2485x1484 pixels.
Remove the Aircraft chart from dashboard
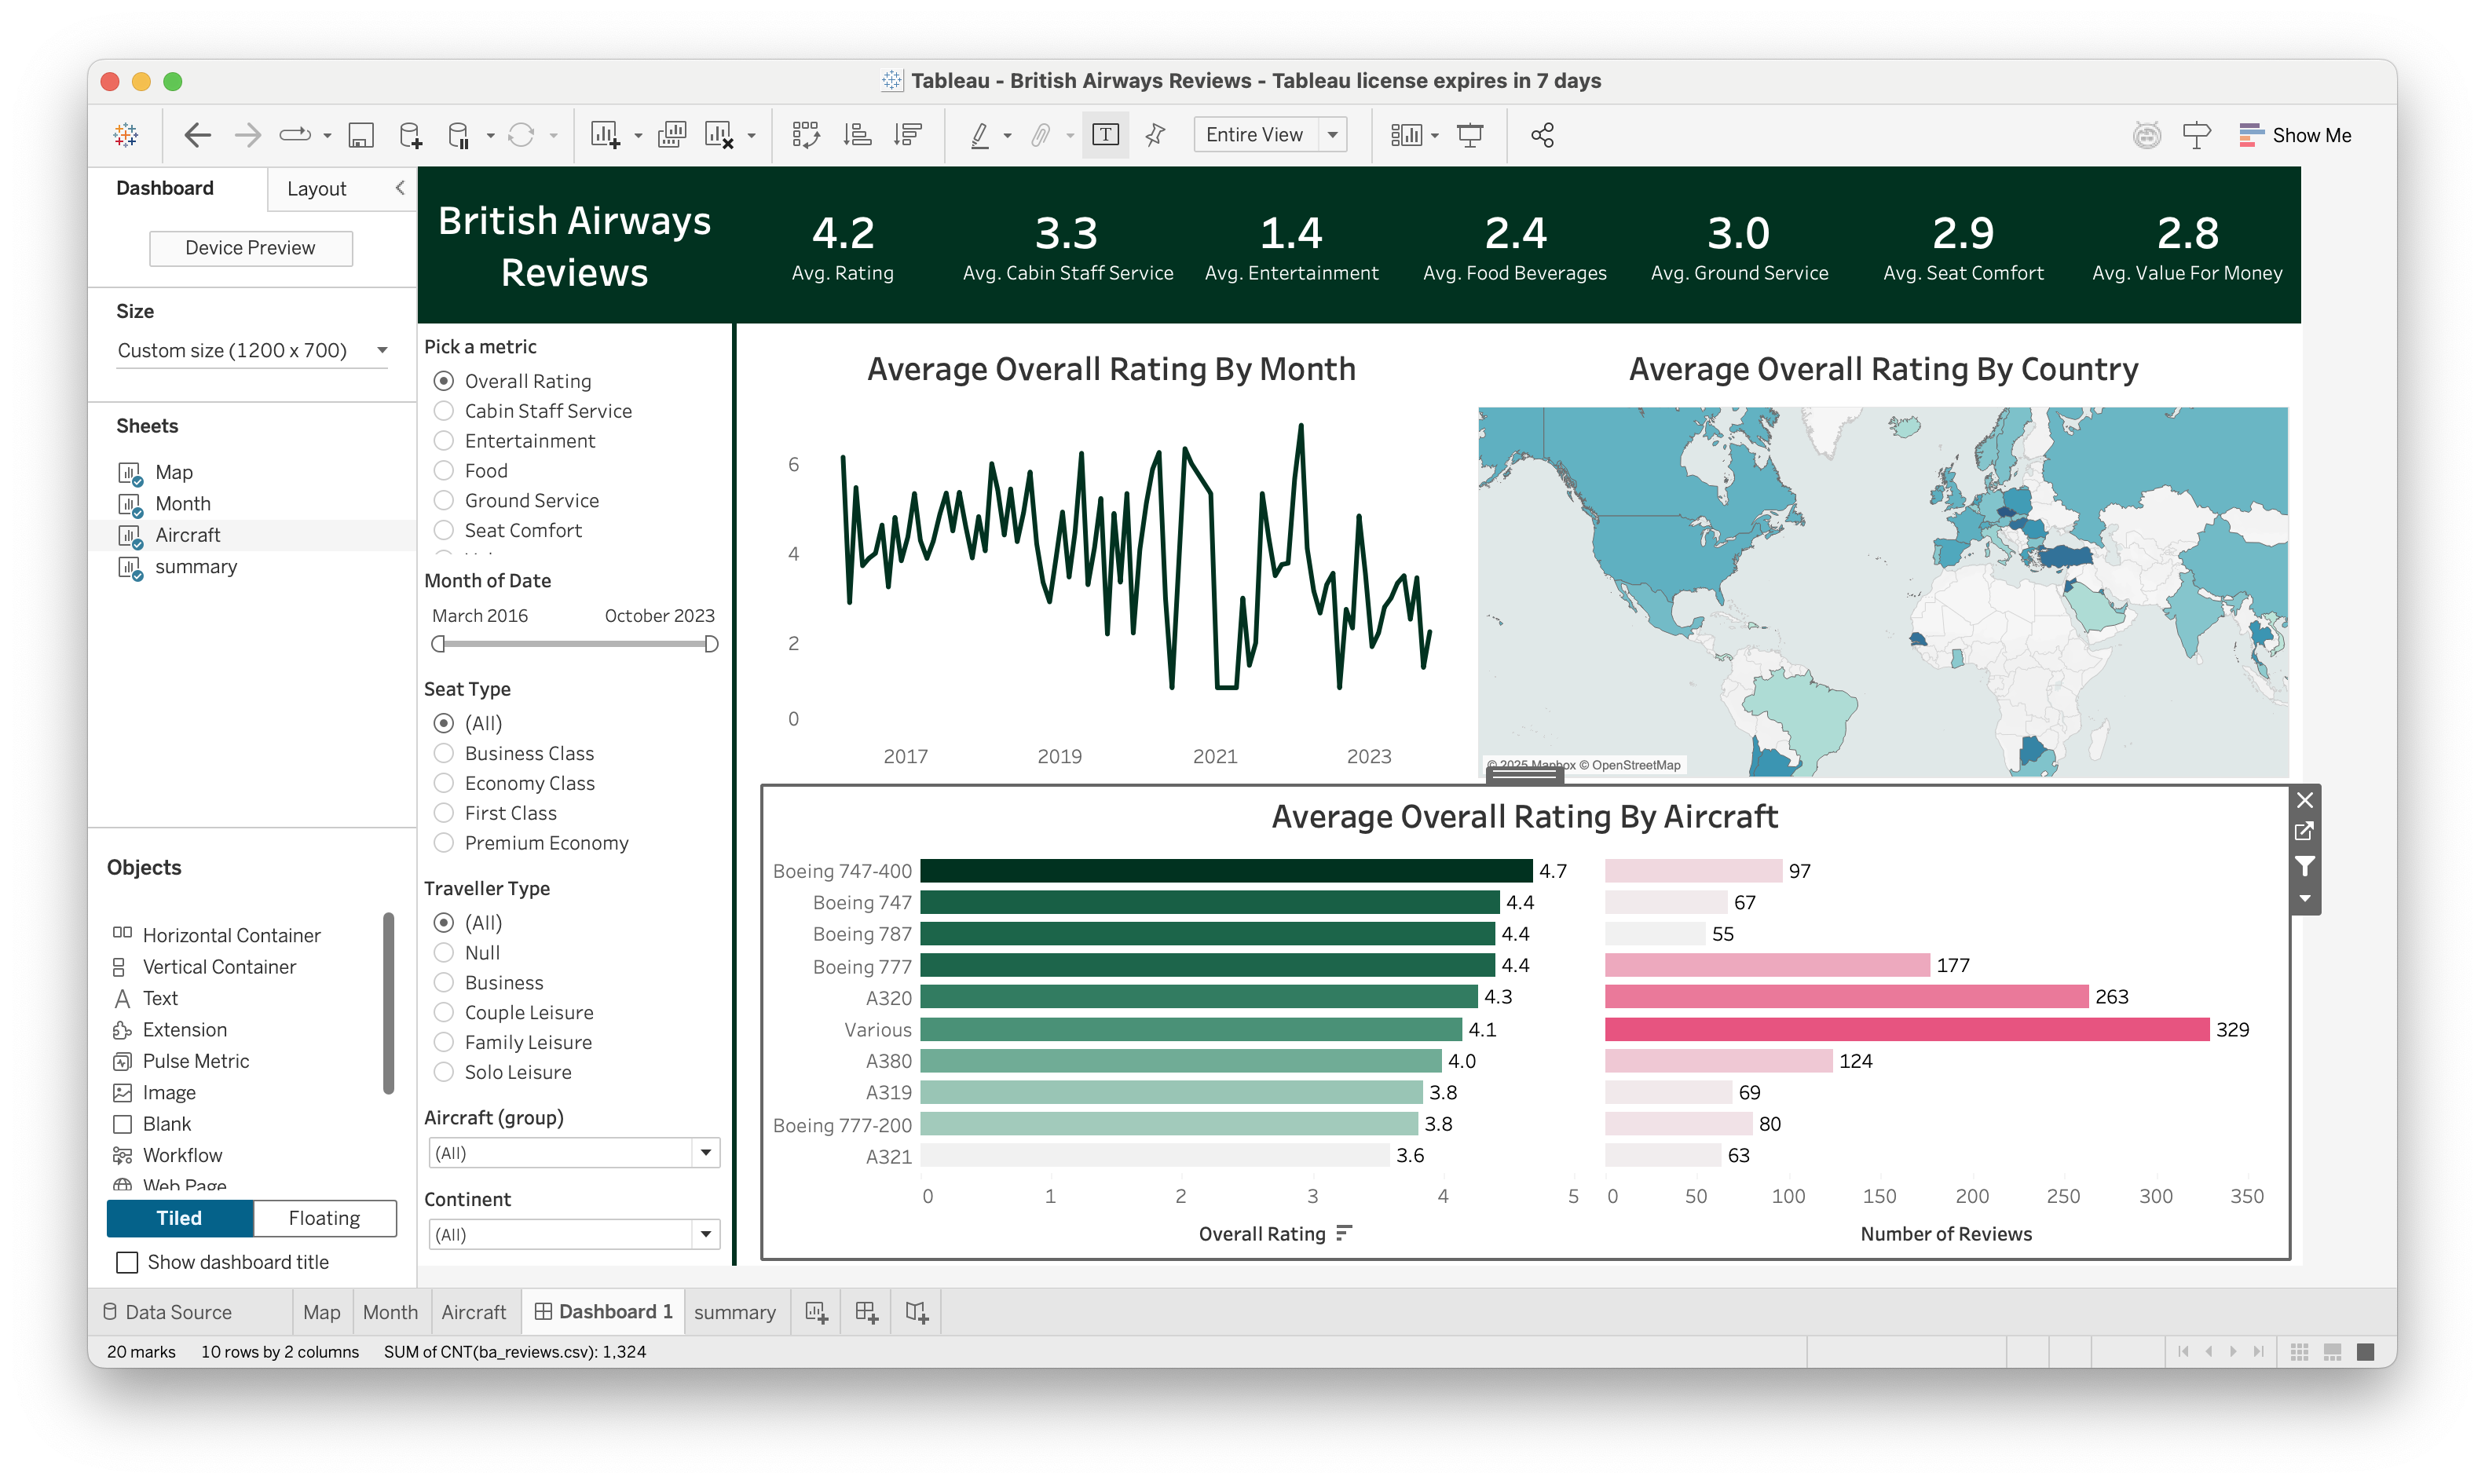click(x=2305, y=800)
